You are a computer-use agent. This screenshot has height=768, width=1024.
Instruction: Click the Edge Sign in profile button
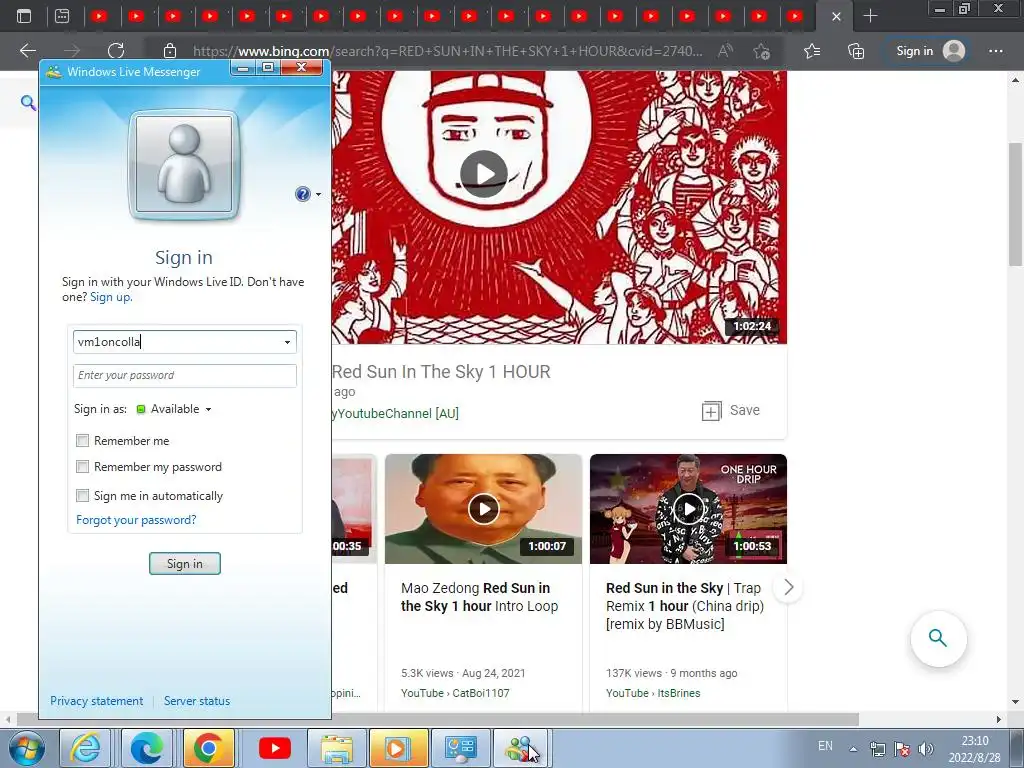[x=930, y=51]
